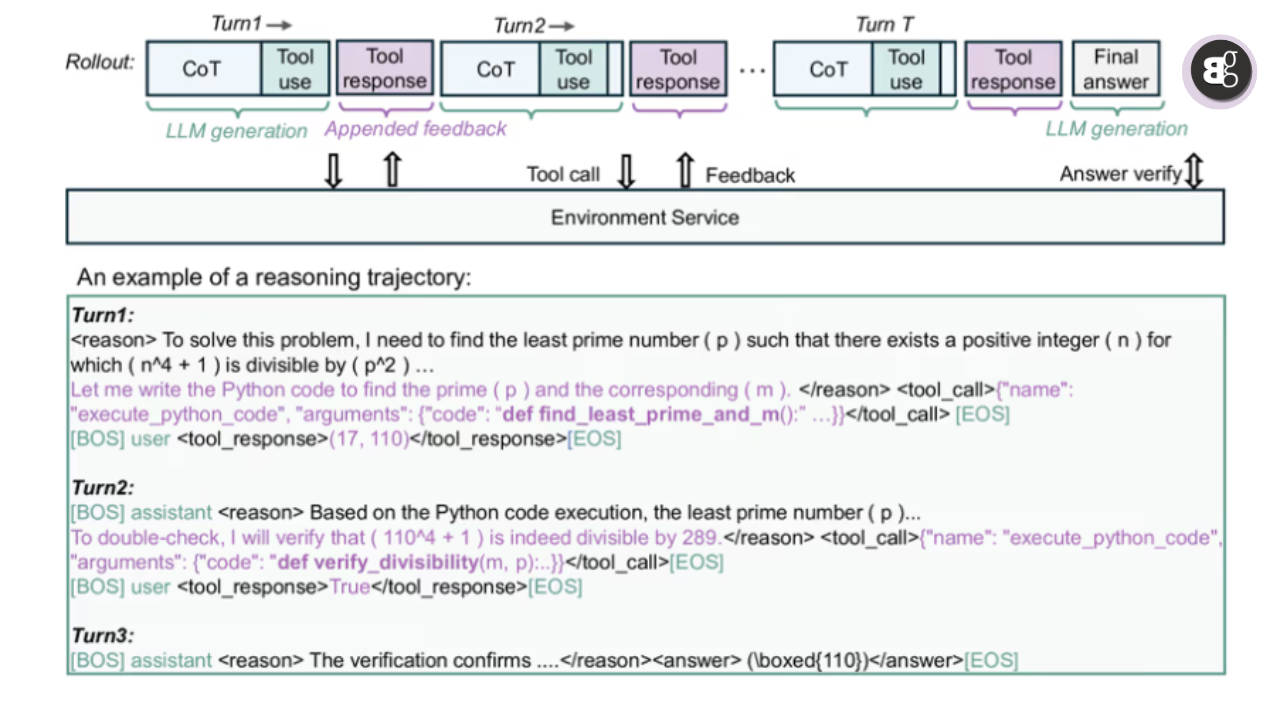The width and height of the screenshot is (1280, 720).
Task: Select the Turn1 CoT block
Action: click(202, 69)
